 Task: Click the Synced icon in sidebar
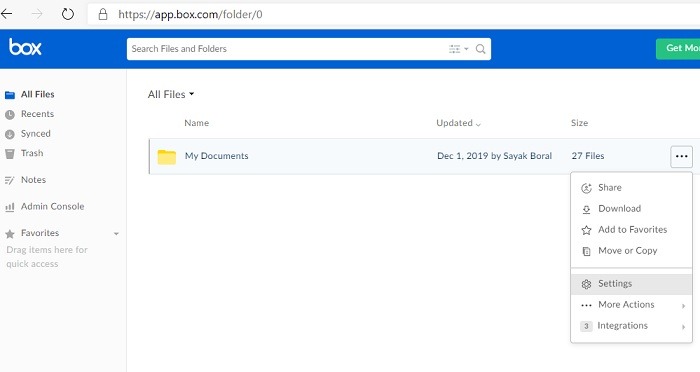[x=10, y=134]
